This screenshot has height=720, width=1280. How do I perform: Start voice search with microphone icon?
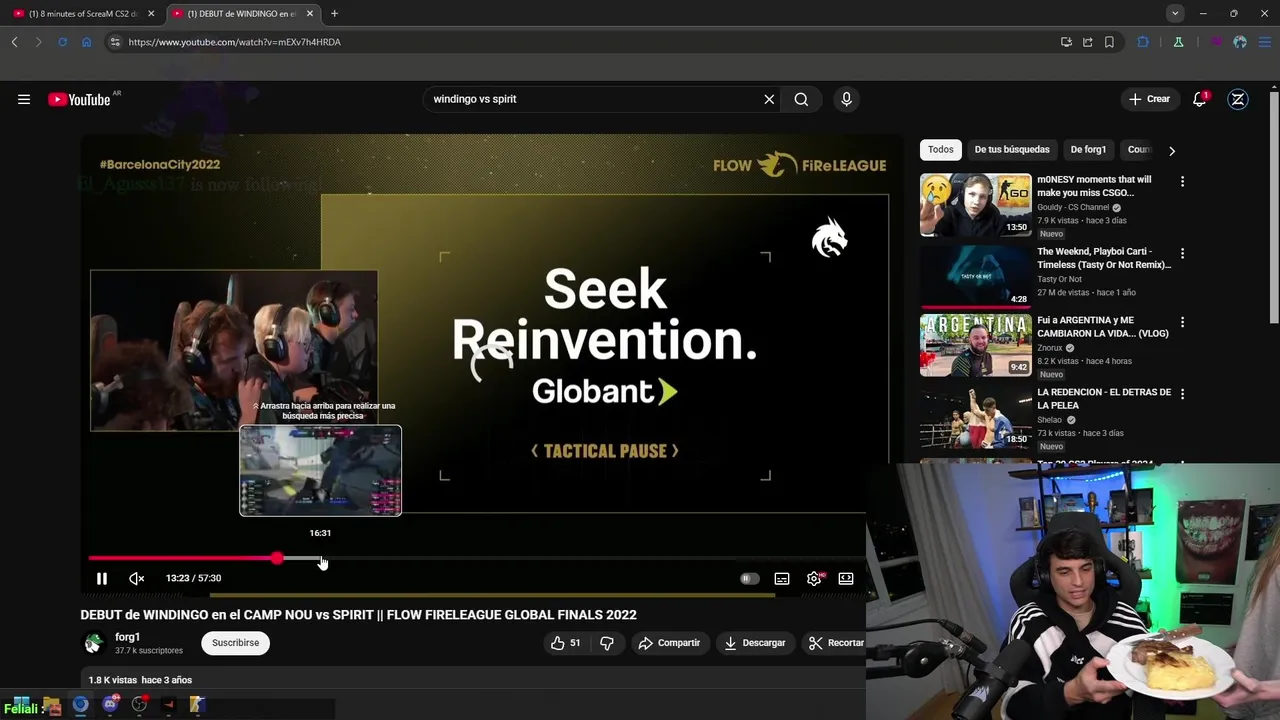coord(846,99)
